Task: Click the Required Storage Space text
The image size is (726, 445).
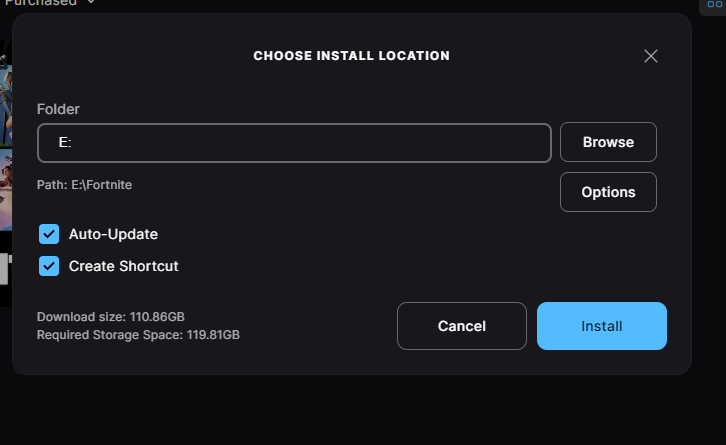Action: click(138, 335)
